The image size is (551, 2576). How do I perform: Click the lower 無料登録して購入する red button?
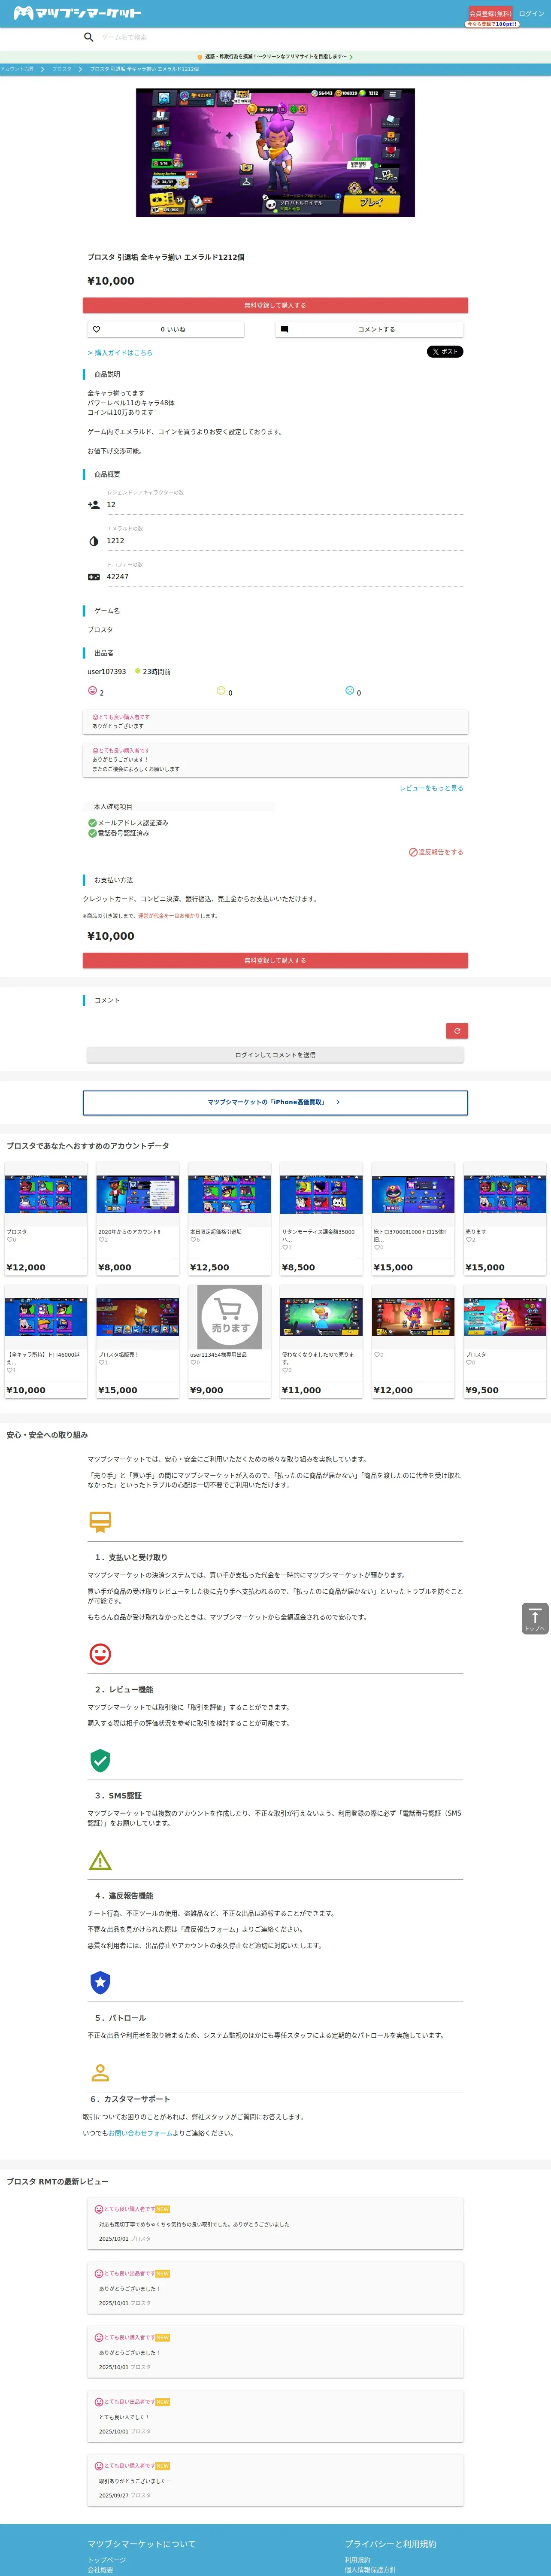click(x=275, y=960)
